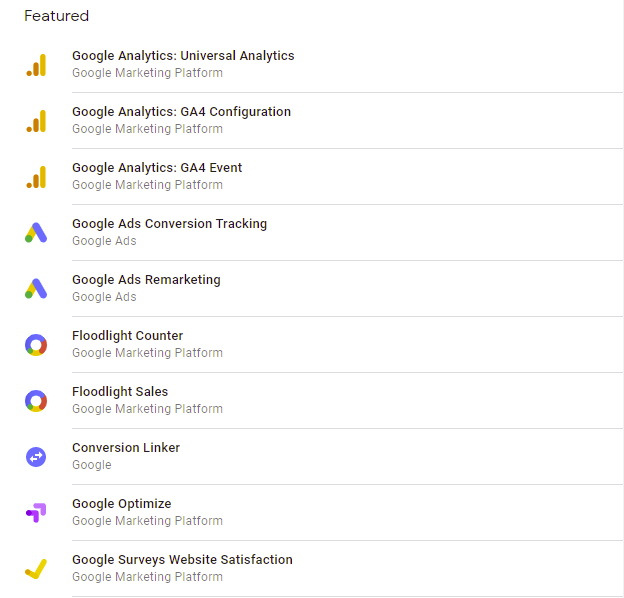Click the yellow checkmark Surveys icon
This screenshot has width=624, height=598.
[36, 569]
